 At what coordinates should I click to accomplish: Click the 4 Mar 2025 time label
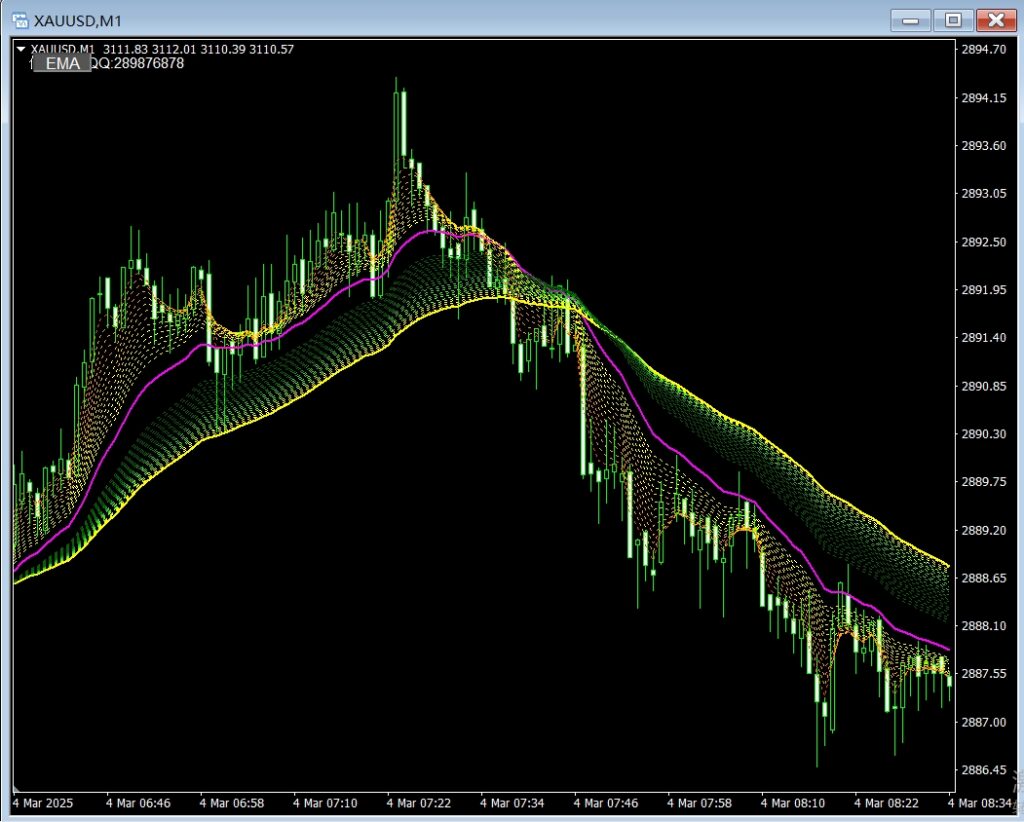tap(43, 803)
